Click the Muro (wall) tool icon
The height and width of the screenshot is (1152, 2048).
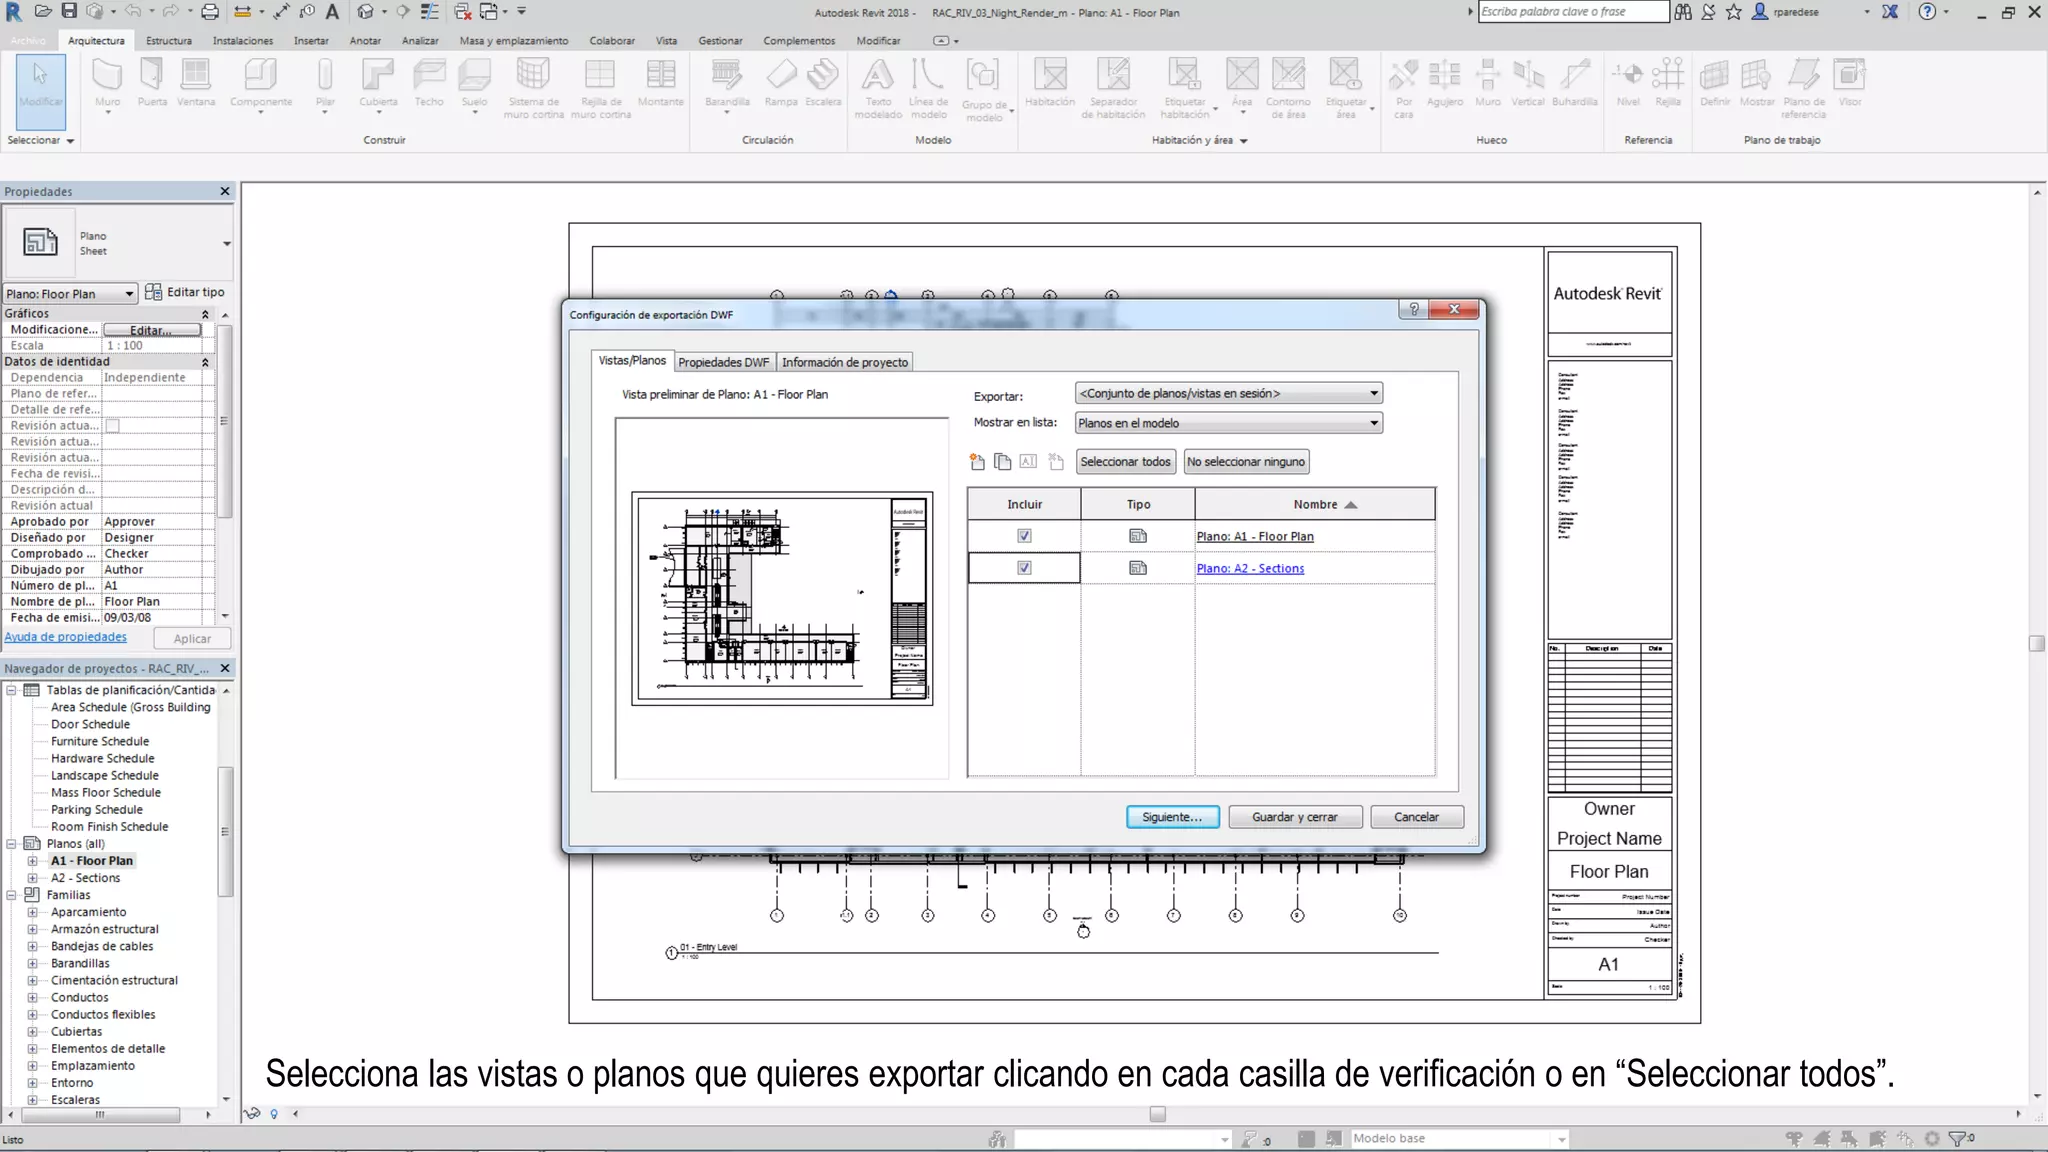coord(107,76)
